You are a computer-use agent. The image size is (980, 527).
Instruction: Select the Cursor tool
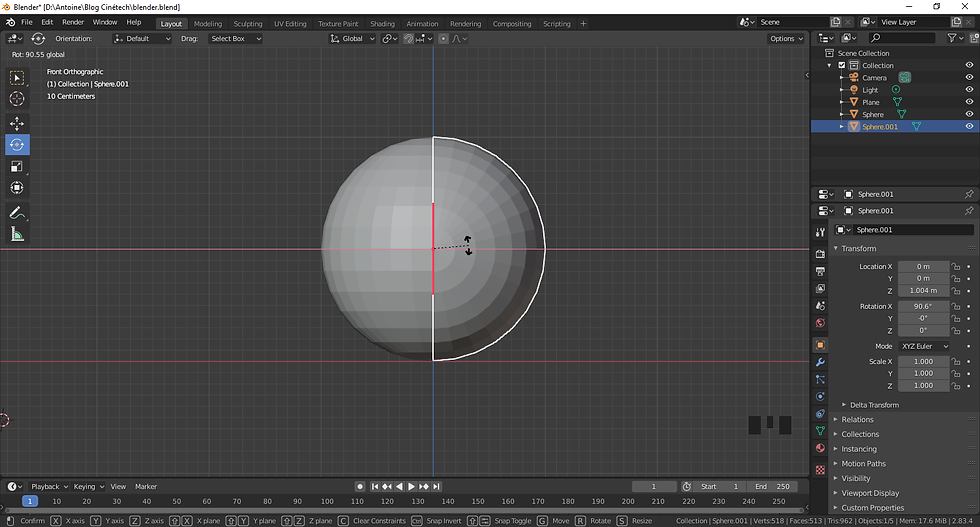[17, 99]
